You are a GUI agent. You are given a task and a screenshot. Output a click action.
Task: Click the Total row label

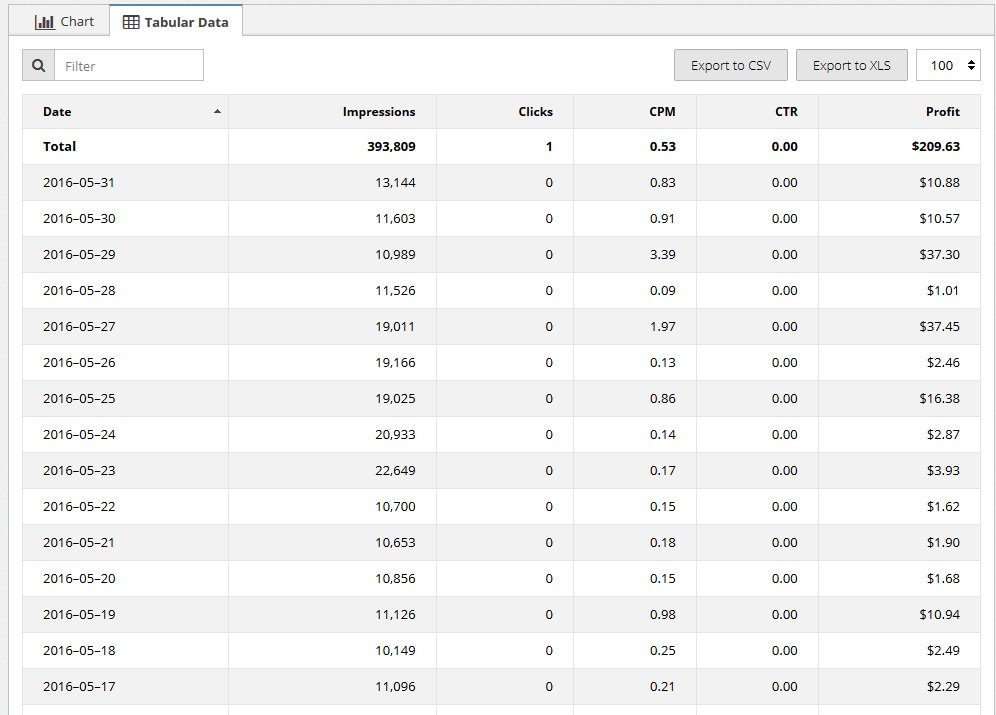(59, 147)
